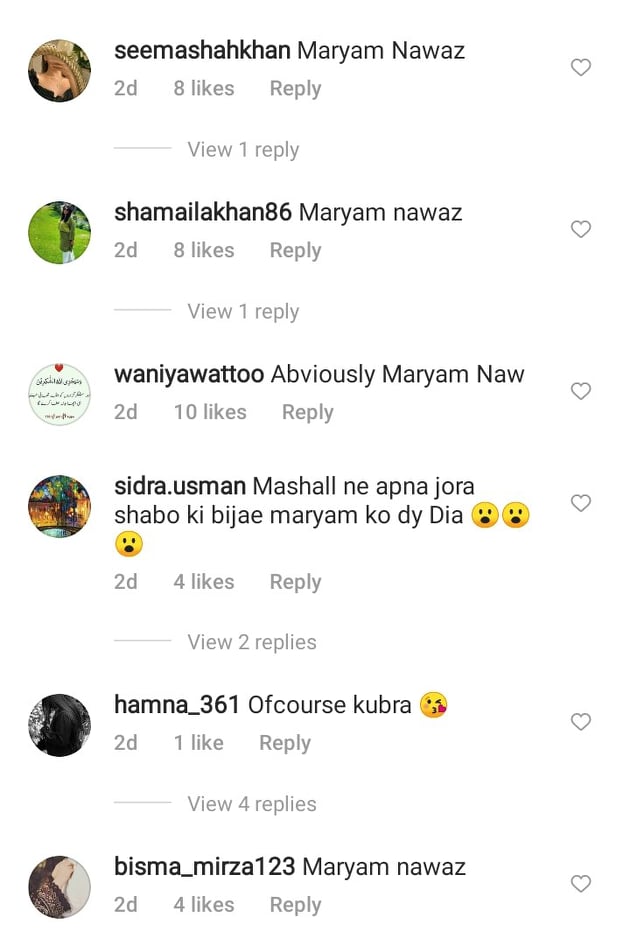Open the sidra.usman username link
Screen dimensions: 630x944
pyautogui.click(x=179, y=486)
